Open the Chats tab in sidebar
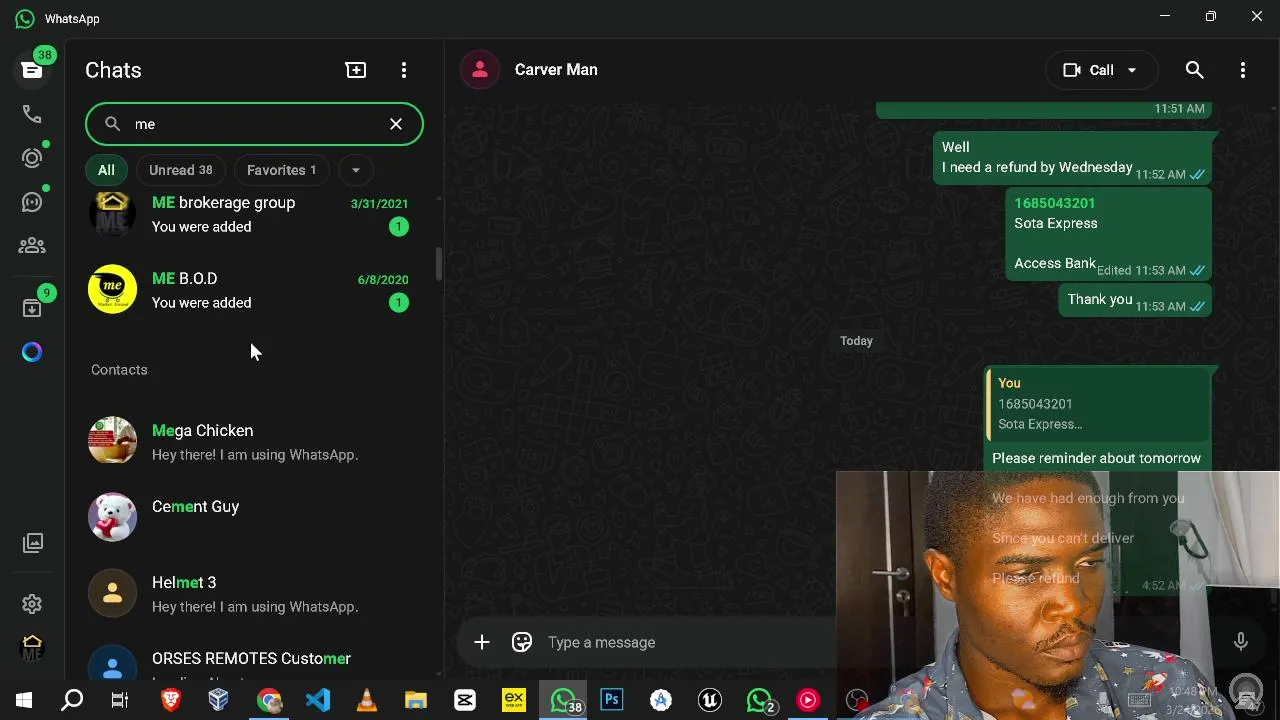1280x720 pixels. (32, 70)
